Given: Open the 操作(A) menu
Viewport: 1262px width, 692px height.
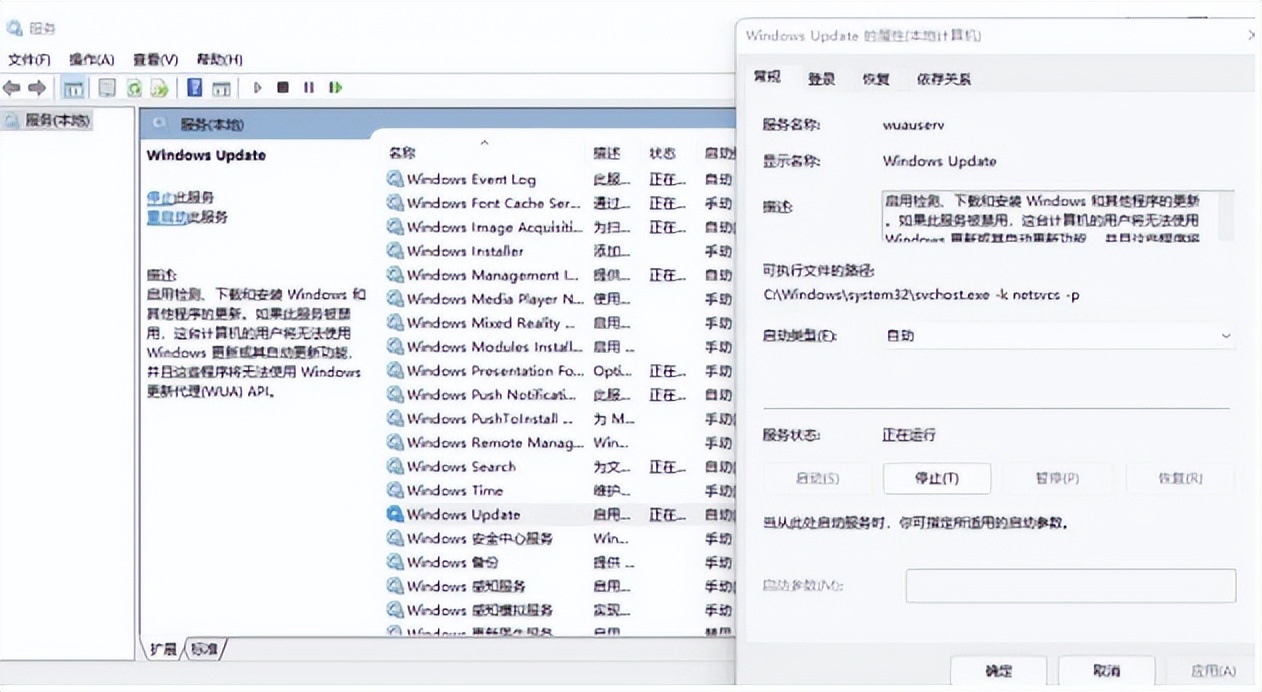Looking at the screenshot, I should (92, 60).
